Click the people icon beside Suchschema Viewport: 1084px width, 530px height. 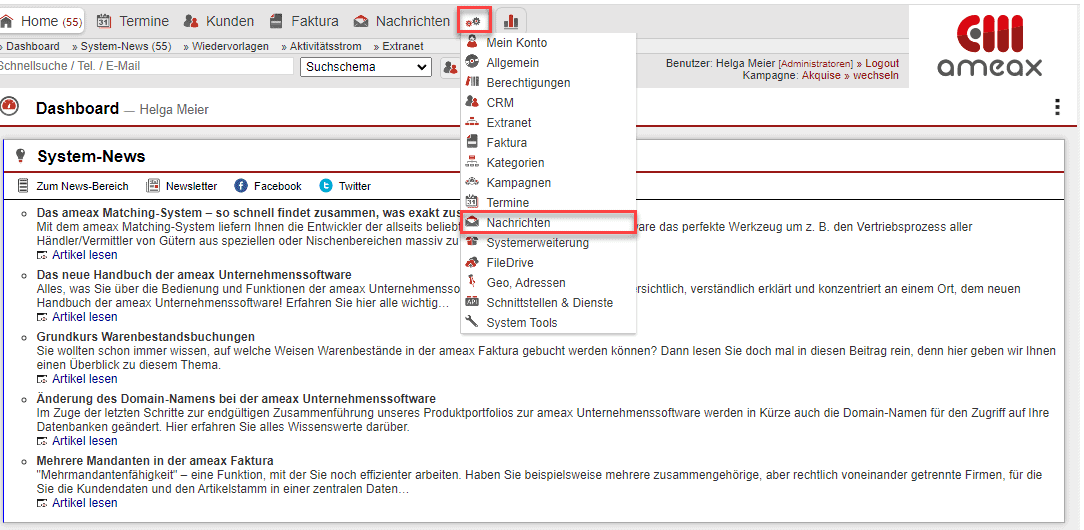click(x=449, y=67)
